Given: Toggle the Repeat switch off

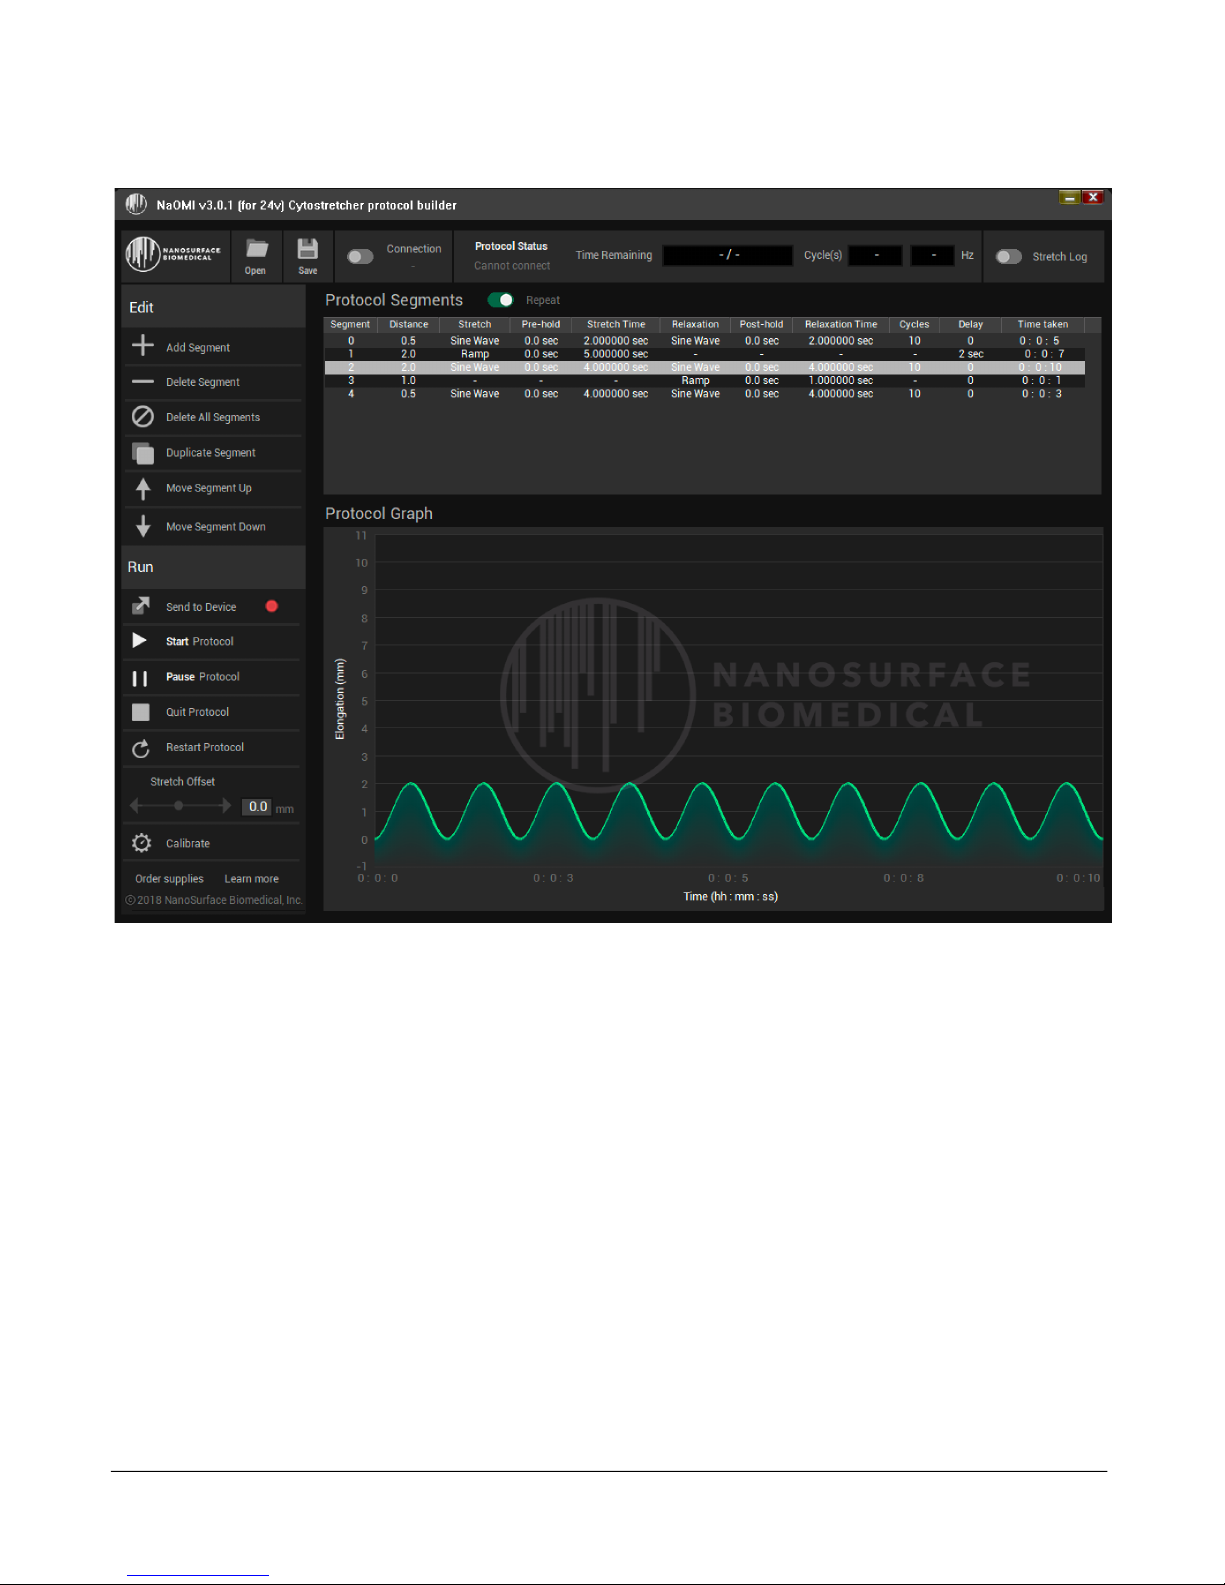Looking at the screenshot, I should click(x=500, y=300).
